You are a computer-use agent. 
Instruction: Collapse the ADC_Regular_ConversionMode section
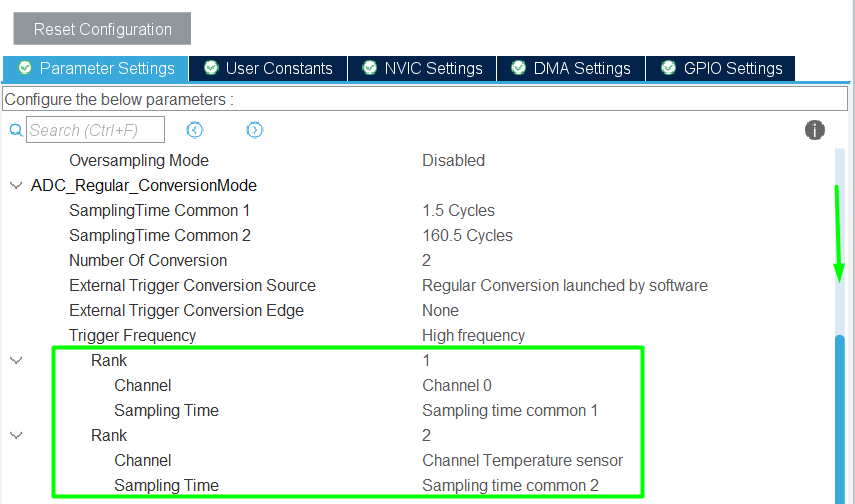15,185
